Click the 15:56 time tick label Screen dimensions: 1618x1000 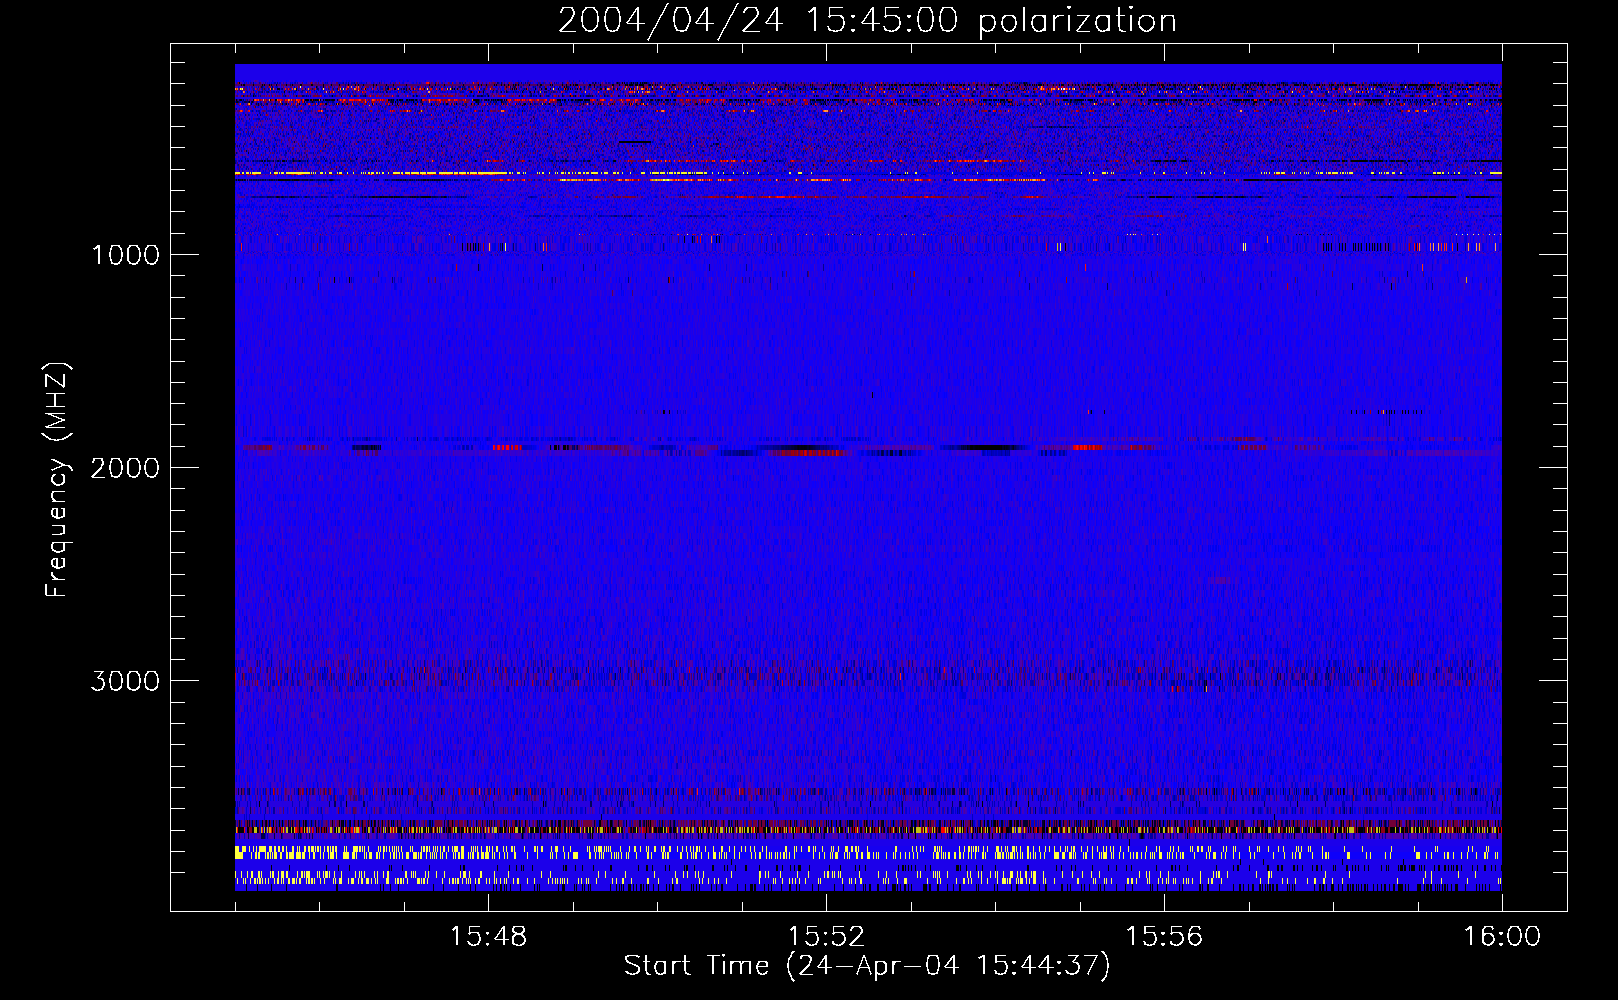[x=1164, y=937]
